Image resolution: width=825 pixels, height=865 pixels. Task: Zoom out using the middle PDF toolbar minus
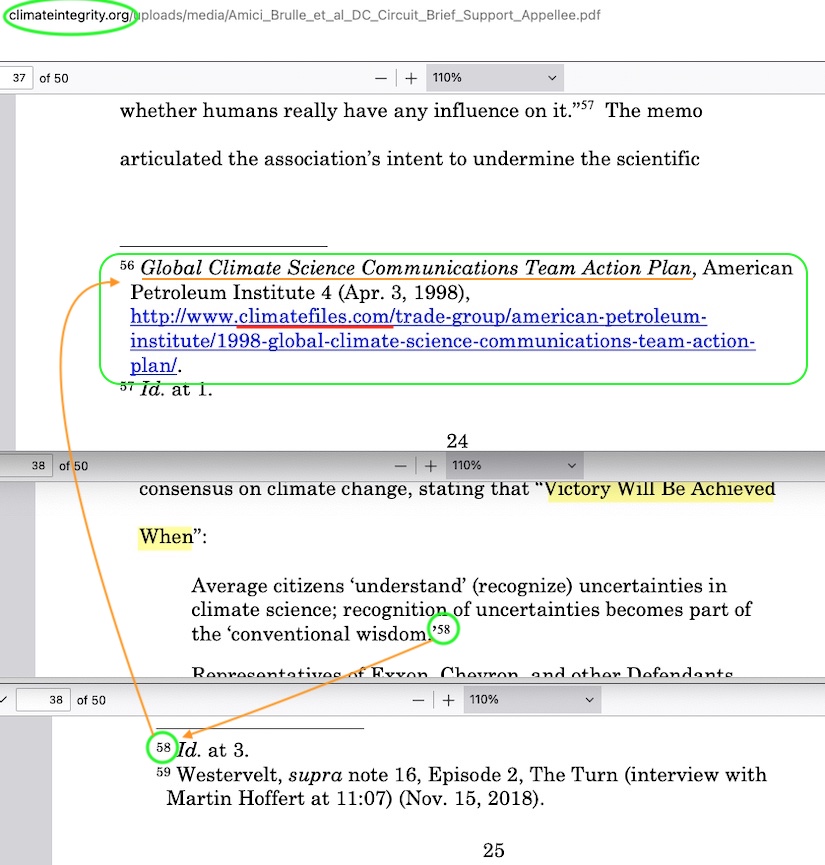click(400, 466)
